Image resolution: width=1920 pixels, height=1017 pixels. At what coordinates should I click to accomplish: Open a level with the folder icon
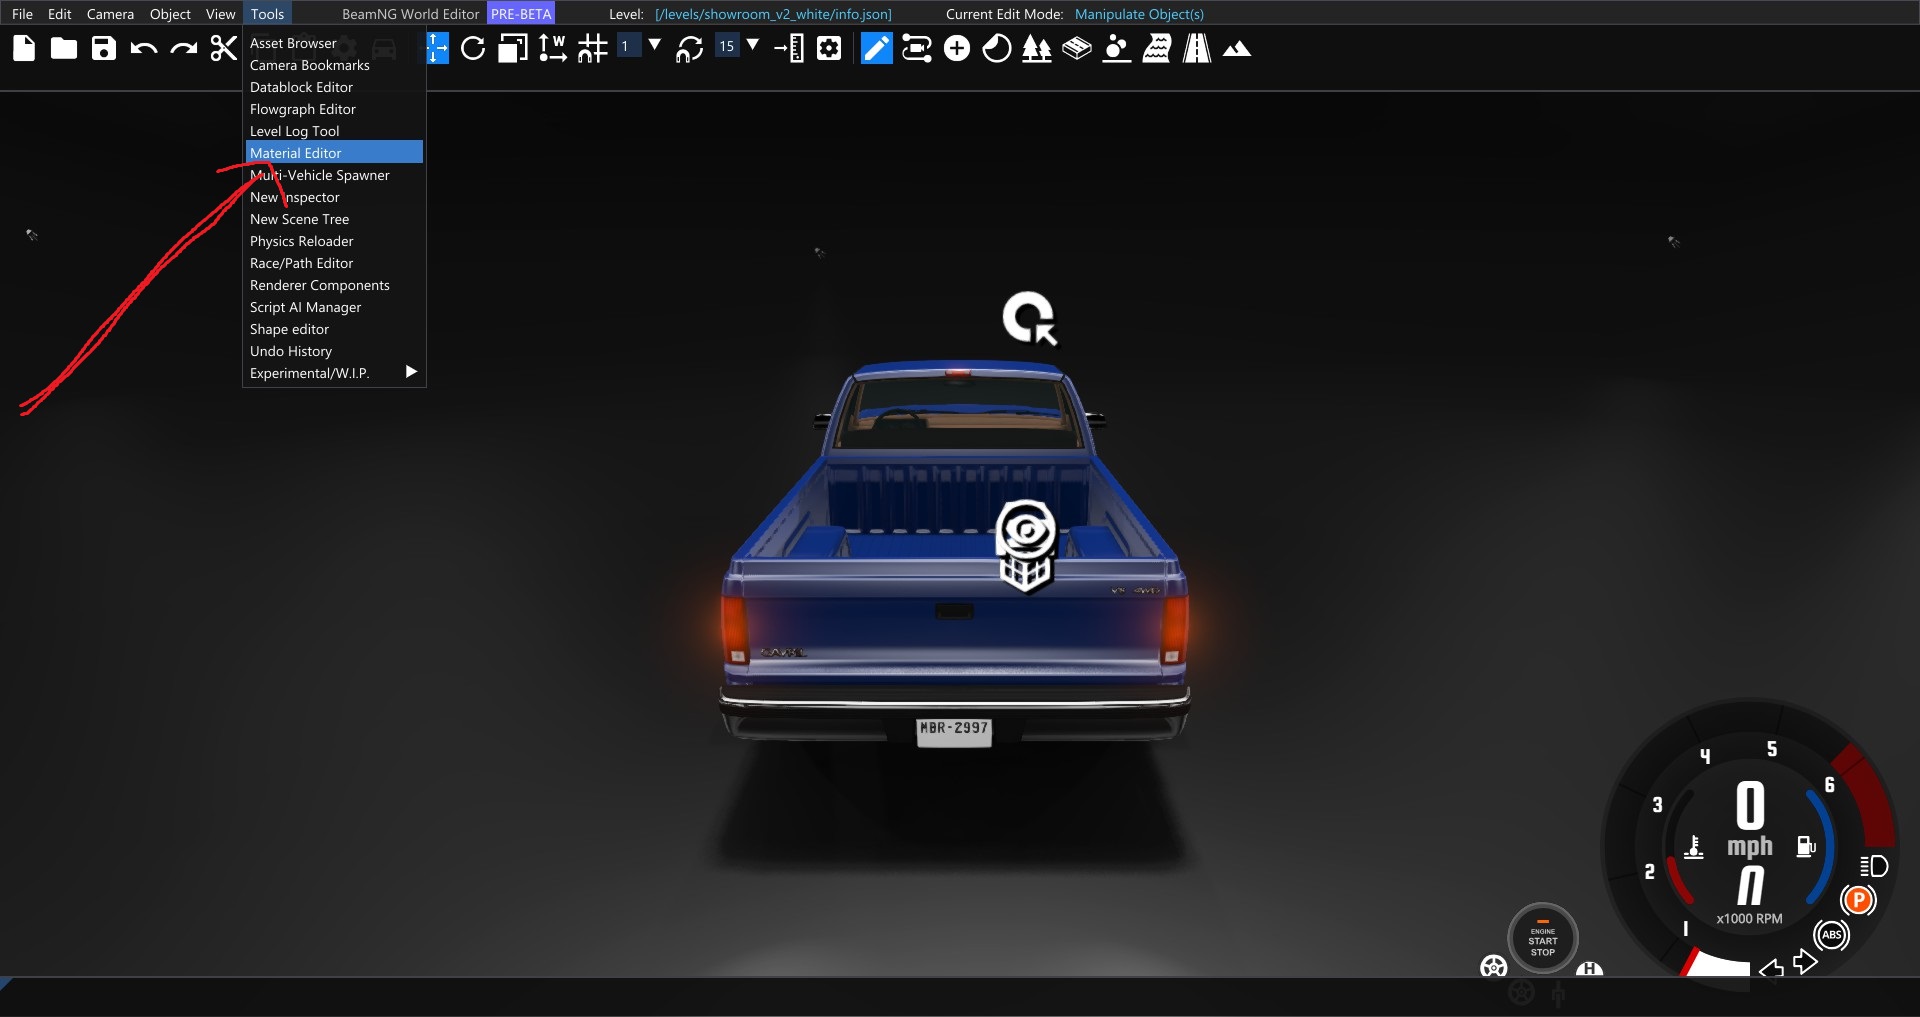pyautogui.click(x=64, y=48)
